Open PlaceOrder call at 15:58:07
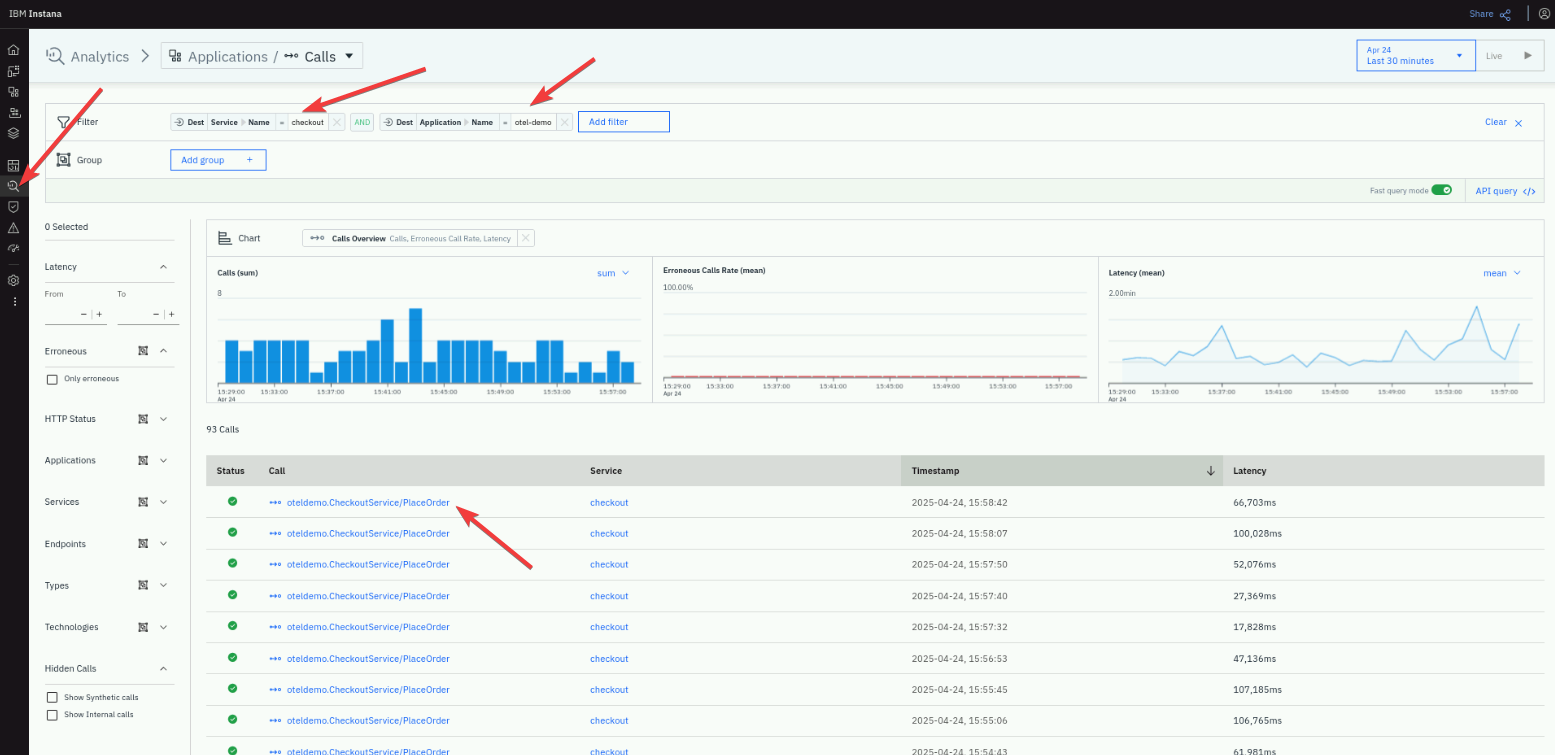The width and height of the screenshot is (1555, 755). (x=368, y=534)
